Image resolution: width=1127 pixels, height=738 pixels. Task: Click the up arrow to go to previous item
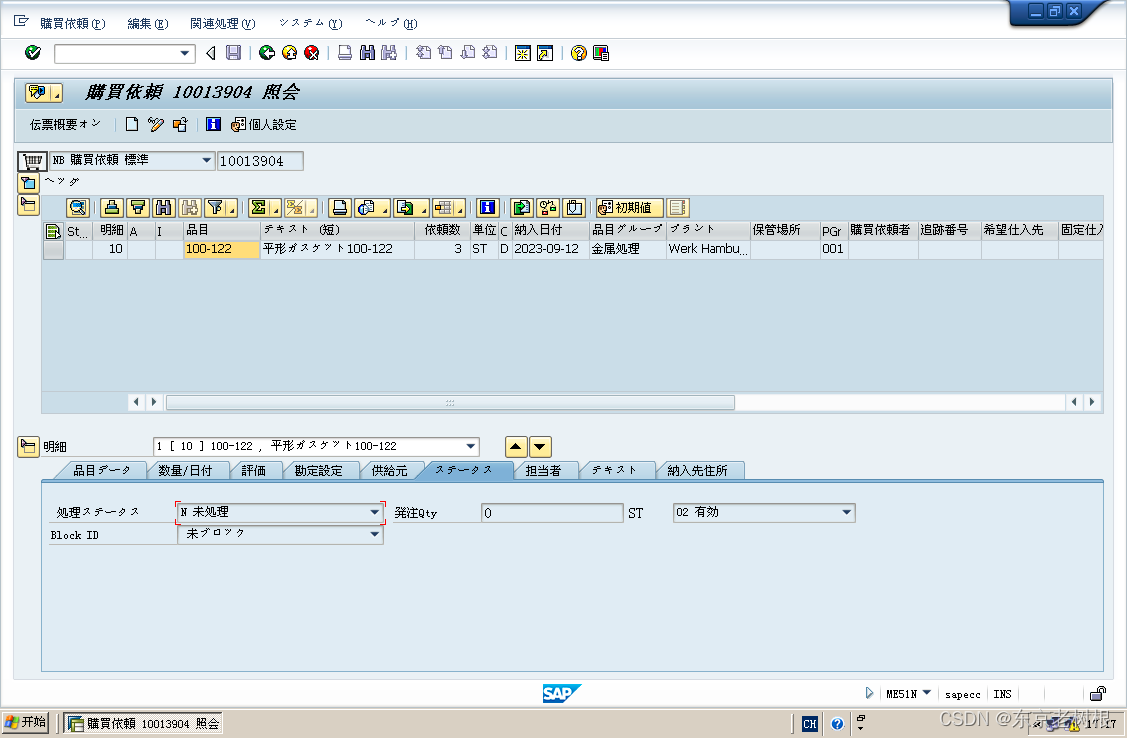point(516,447)
